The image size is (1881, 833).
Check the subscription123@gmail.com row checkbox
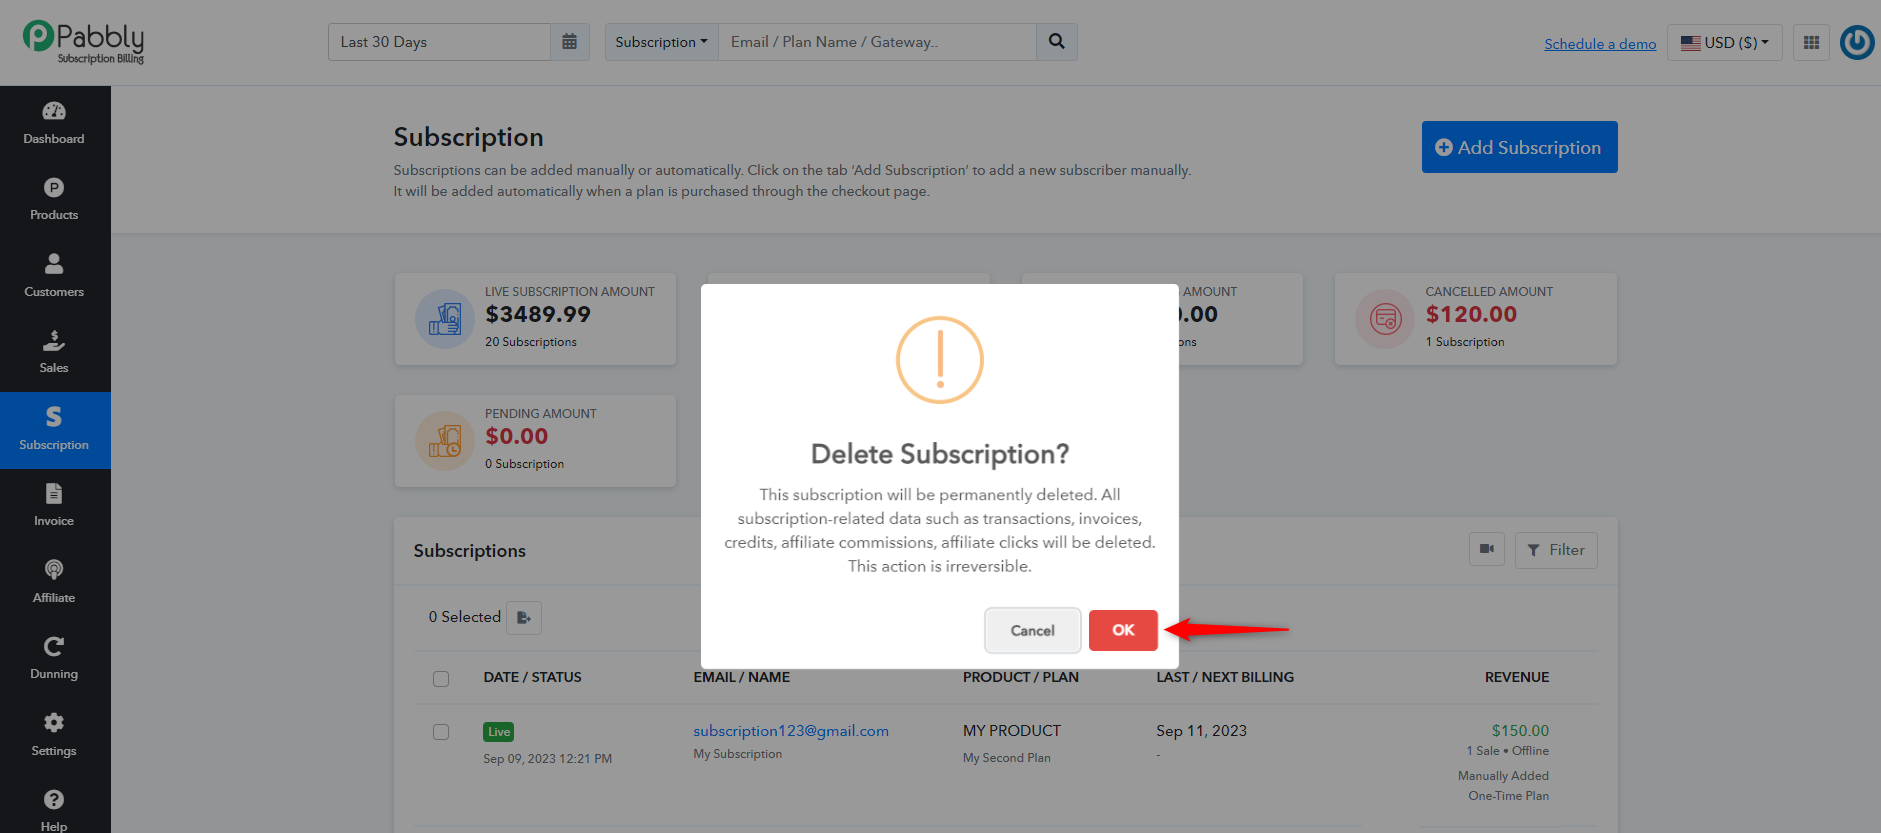pyautogui.click(x=441, y=732)
